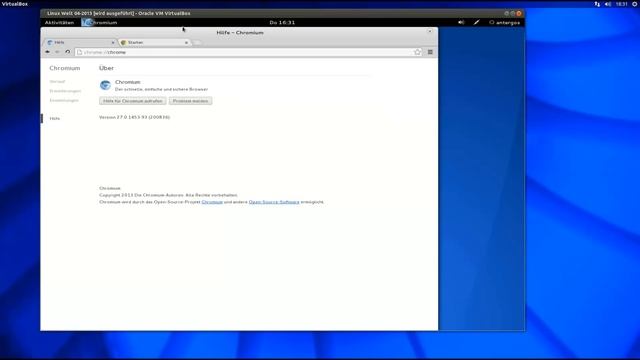
Task: Open the host power/settings gear icon
Action: pyautogui.click(x=635, y=4)
